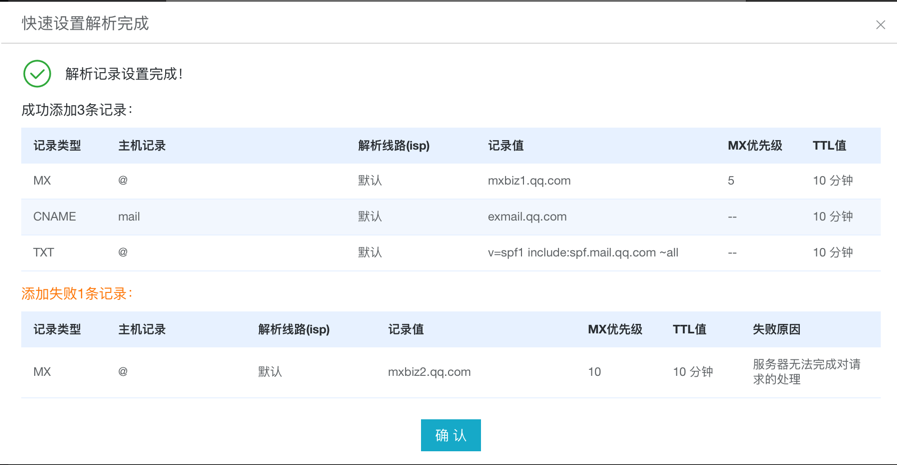The height and width of the screenshot is (465, 897).
Task: Click the green success checkmark icon
Action: 37,74
